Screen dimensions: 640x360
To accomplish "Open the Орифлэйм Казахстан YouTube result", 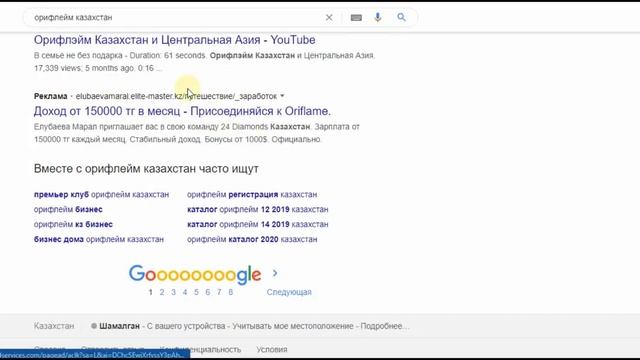I will pyautogui.click(x=174, y=40).
